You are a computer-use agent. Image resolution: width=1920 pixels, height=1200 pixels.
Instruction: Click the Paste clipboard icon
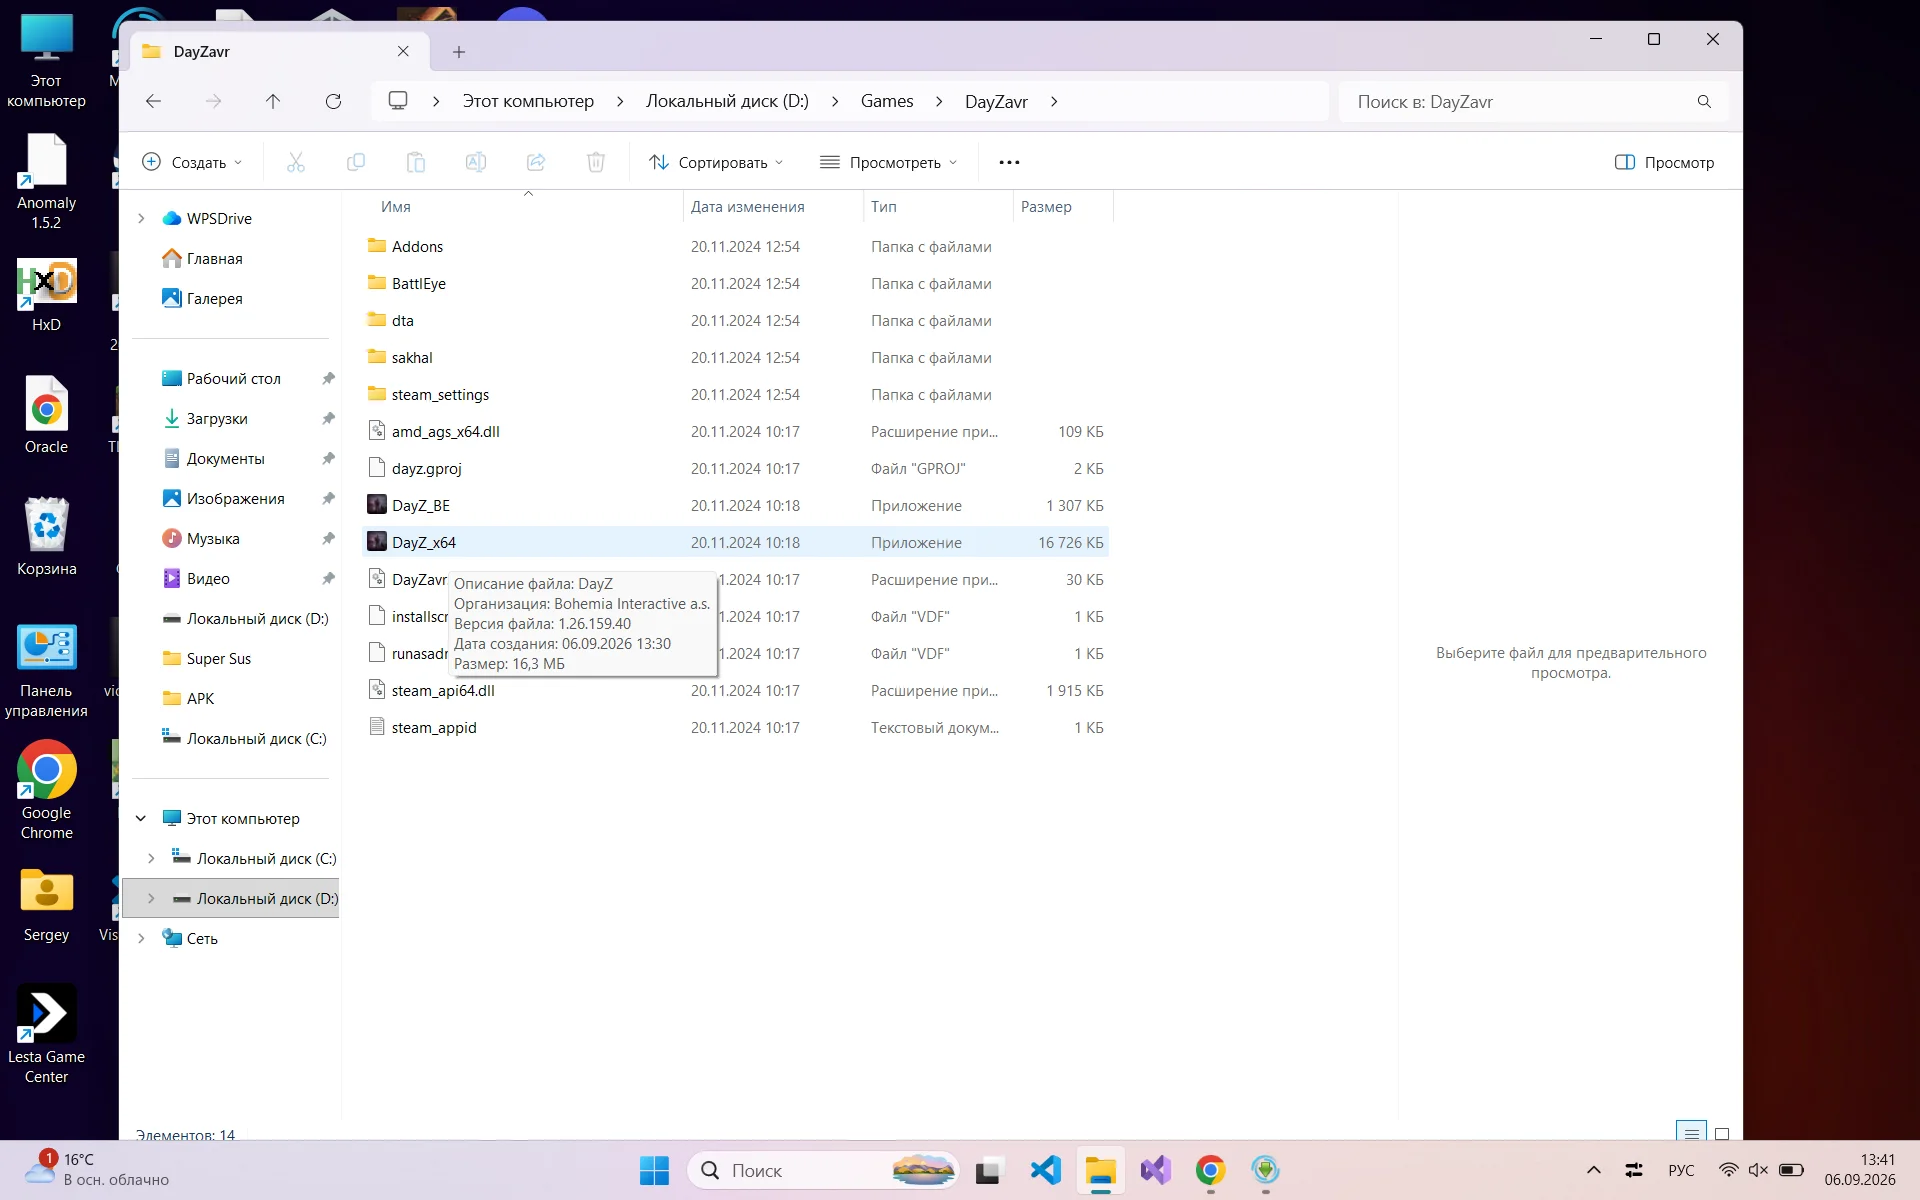[415, 162]
